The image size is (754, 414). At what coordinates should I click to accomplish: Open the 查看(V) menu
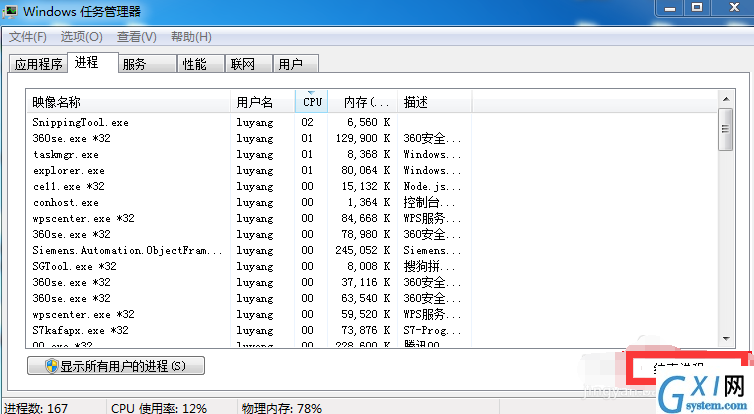point(137,37)
